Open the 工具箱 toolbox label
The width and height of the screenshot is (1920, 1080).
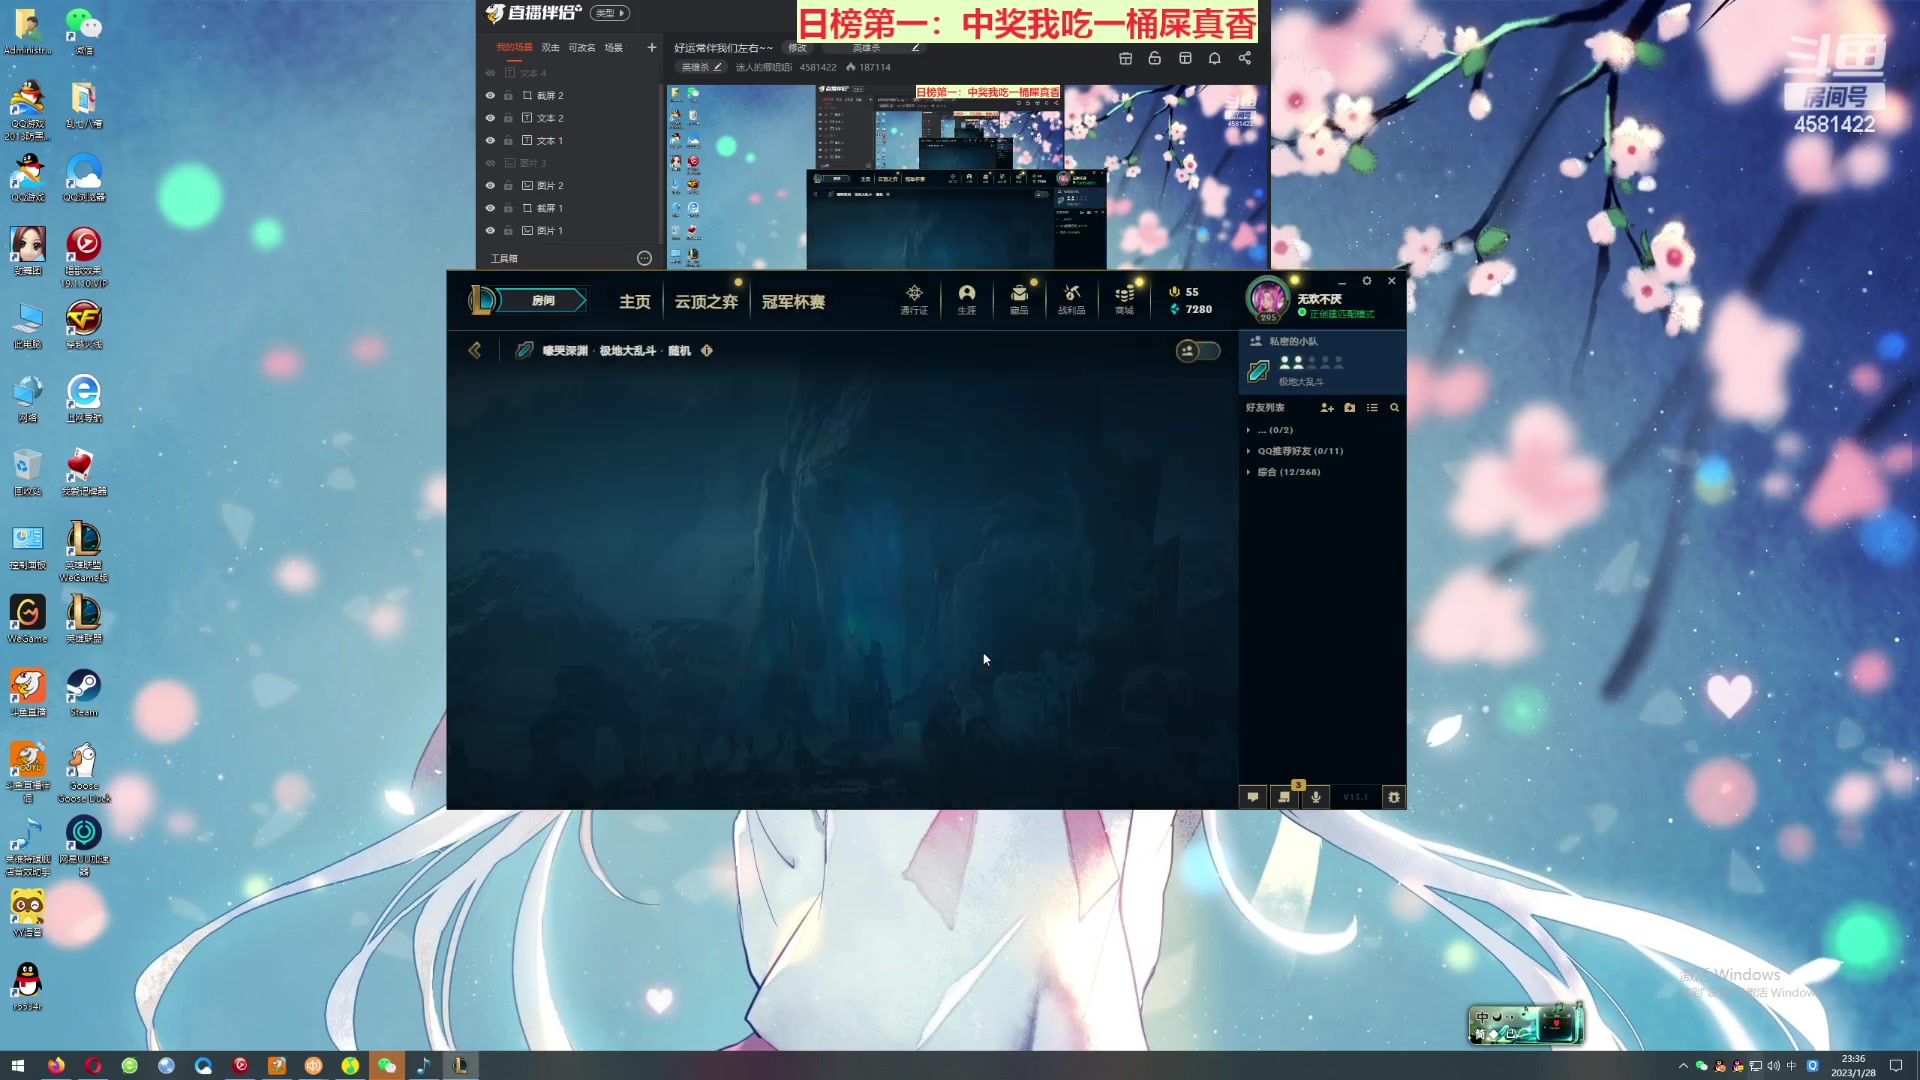point(504,258)
